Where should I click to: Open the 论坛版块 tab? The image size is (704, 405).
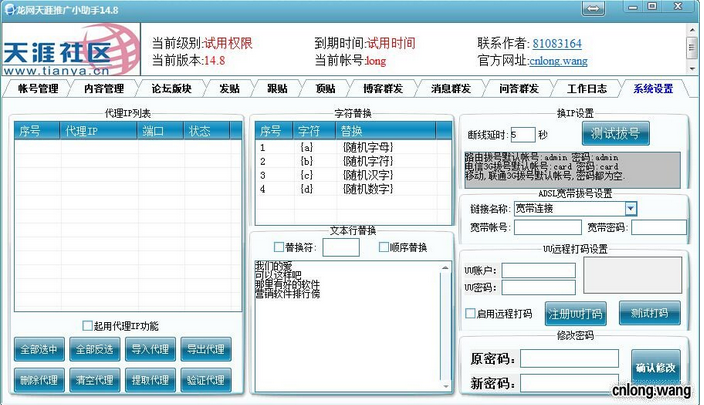coord(172,88)
